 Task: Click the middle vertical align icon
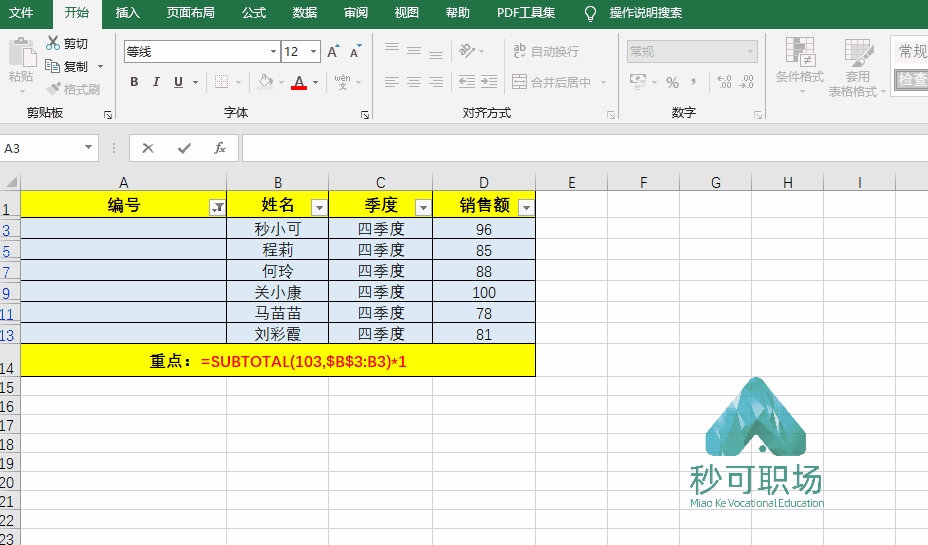click(414, 51)
